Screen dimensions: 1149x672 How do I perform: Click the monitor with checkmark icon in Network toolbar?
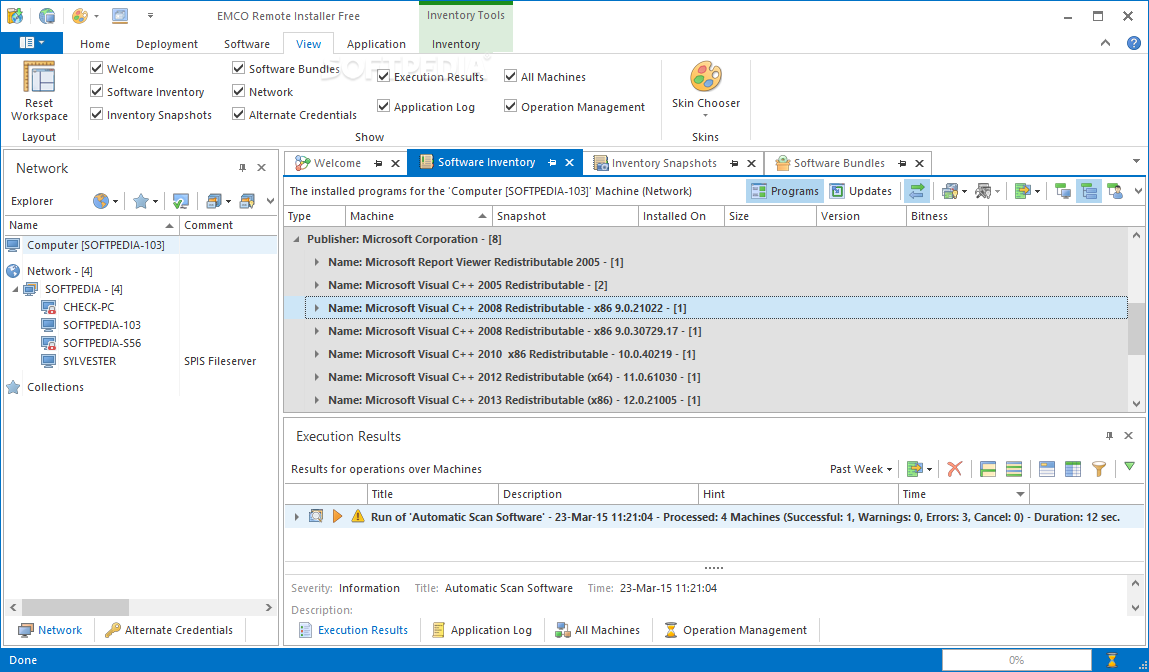[x=180, y=201]
